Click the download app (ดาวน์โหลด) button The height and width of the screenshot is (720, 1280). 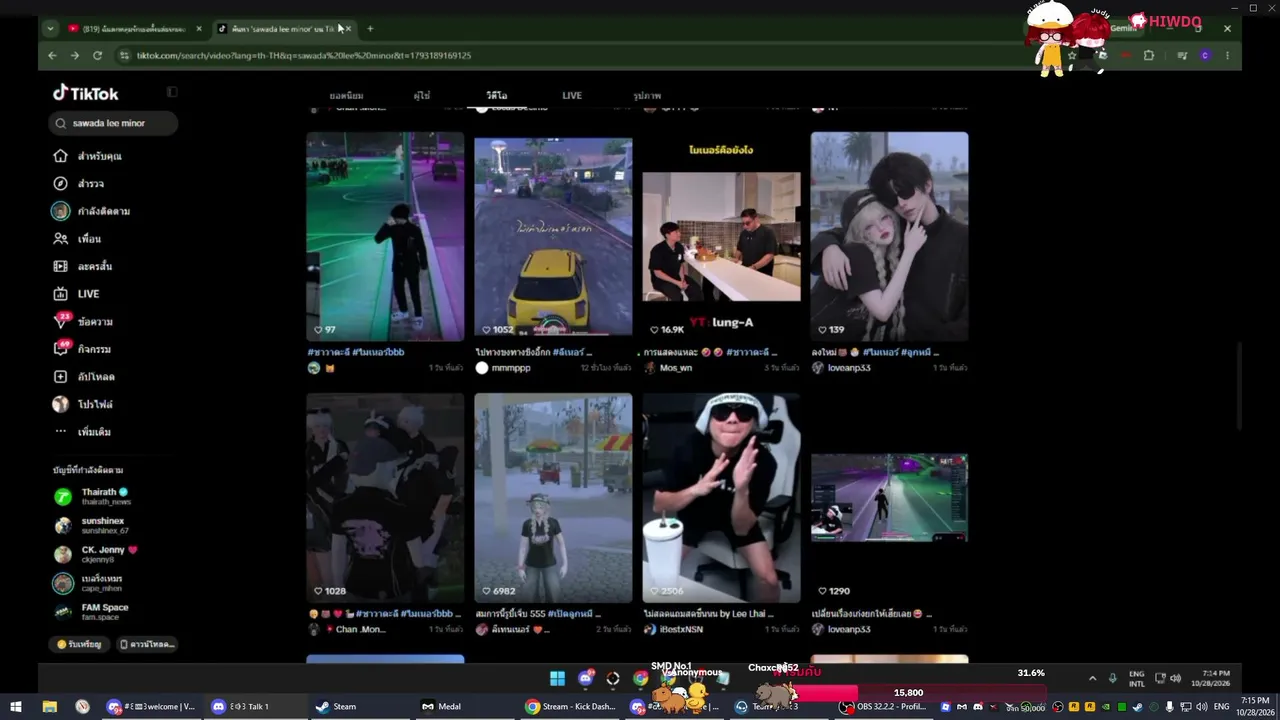147,644
